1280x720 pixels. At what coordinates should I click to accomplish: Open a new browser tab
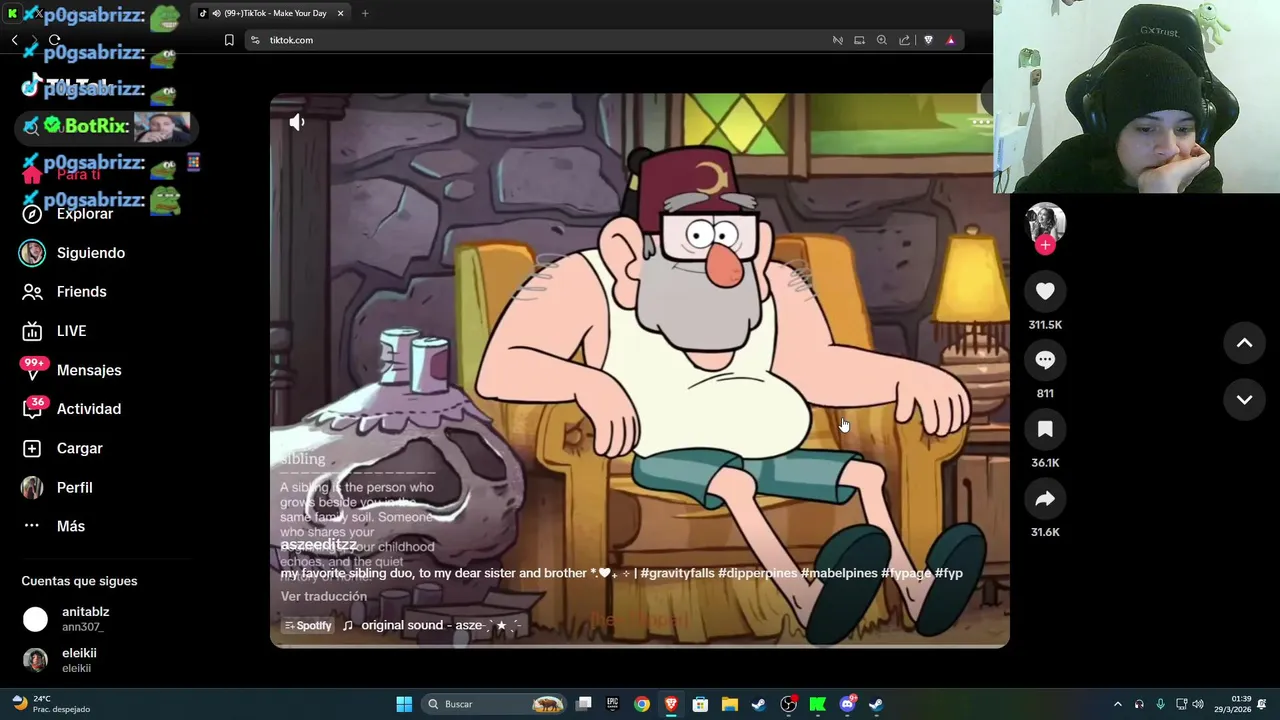point(365,13)
